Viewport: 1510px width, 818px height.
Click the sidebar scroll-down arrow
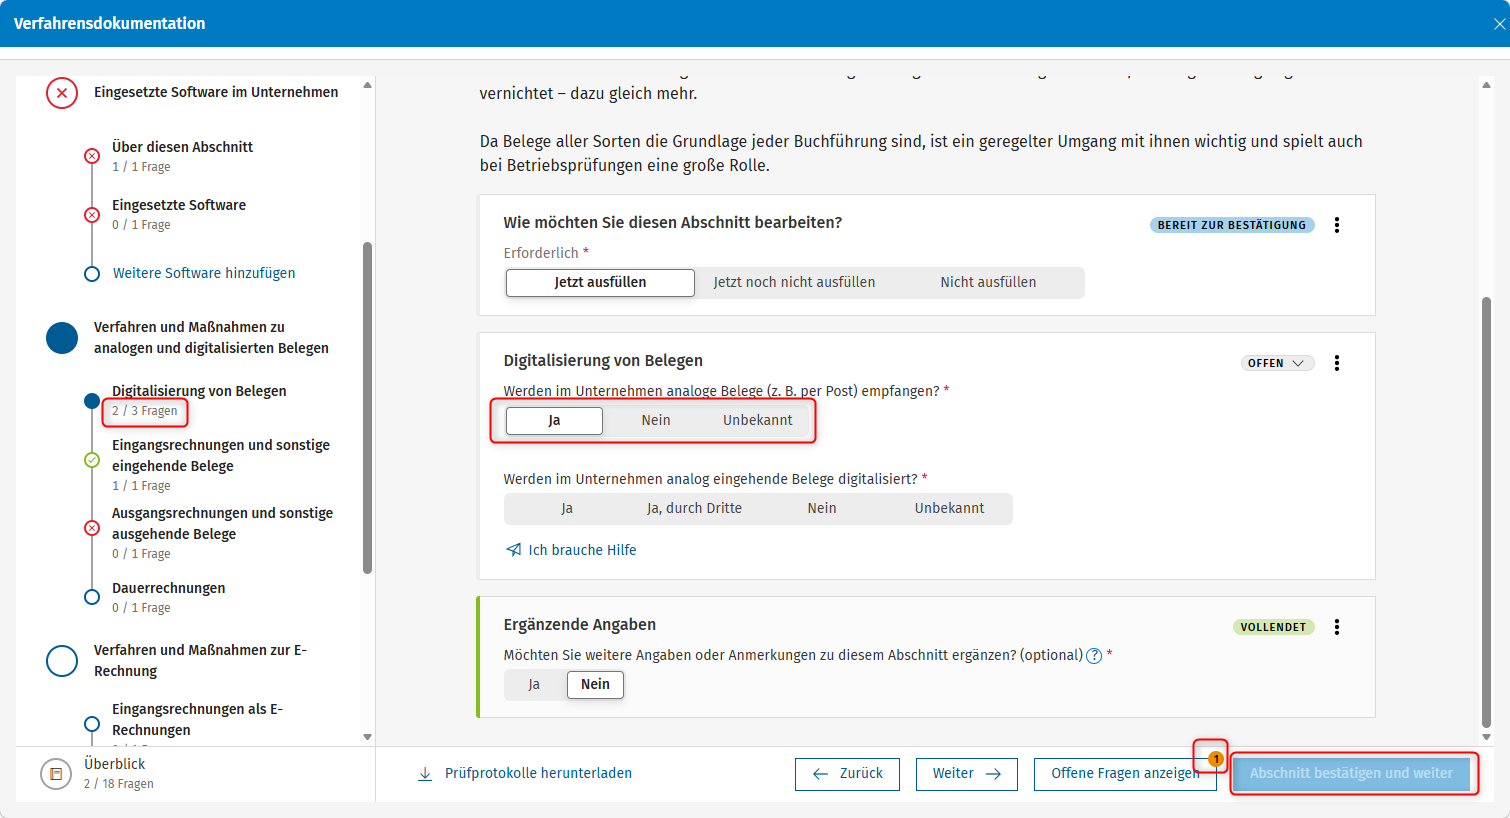coord(367,737)
